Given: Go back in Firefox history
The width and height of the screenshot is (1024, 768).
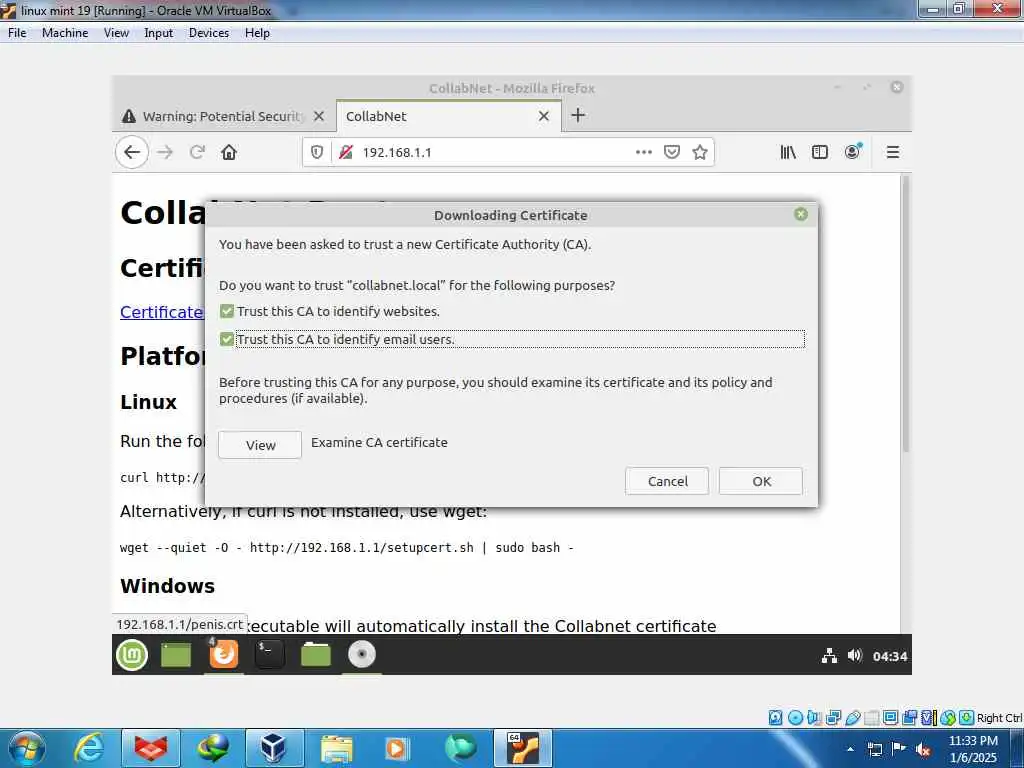Looking at the screenshot, I should 132,152.
